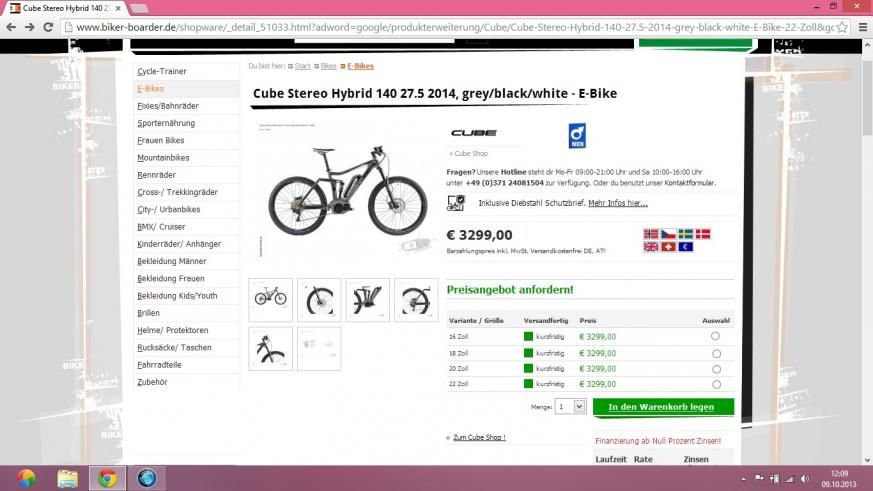Open the bike wheelie thumbnail
Screen dimensions: 873x491
pos(271,348)
